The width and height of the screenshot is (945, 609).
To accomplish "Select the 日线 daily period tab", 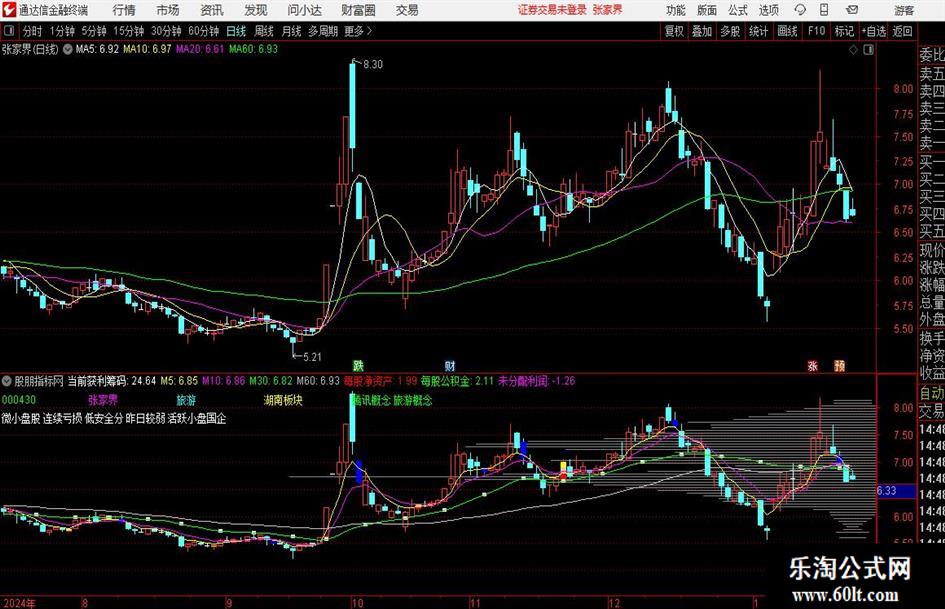I will (x=236, y=31).
